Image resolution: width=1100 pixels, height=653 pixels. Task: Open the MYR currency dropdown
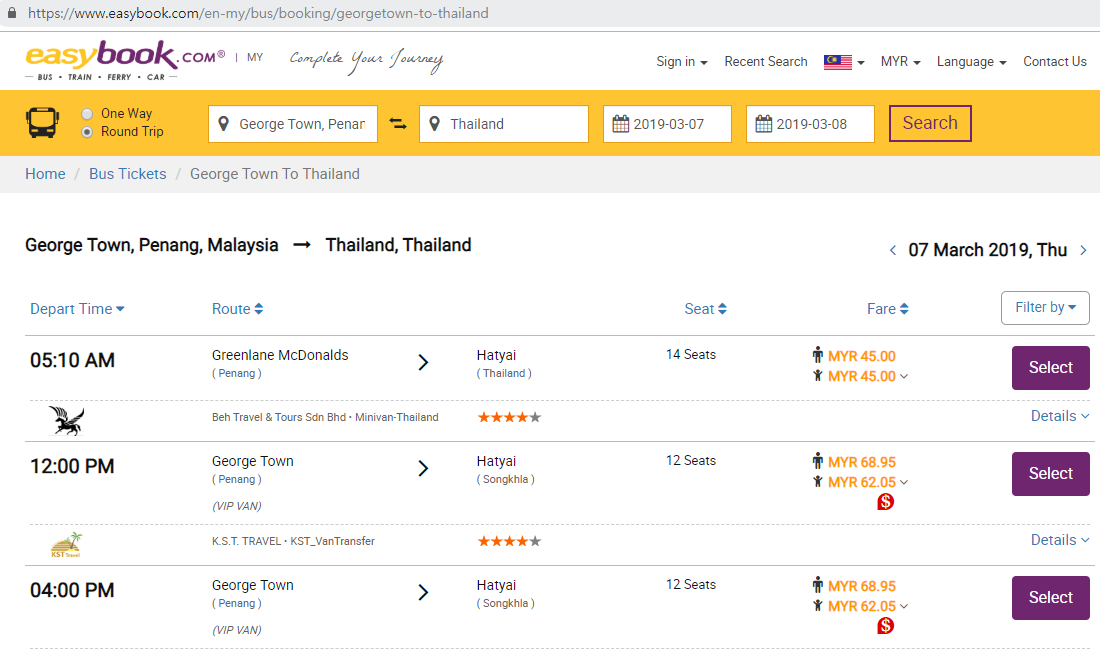point(901,62)
